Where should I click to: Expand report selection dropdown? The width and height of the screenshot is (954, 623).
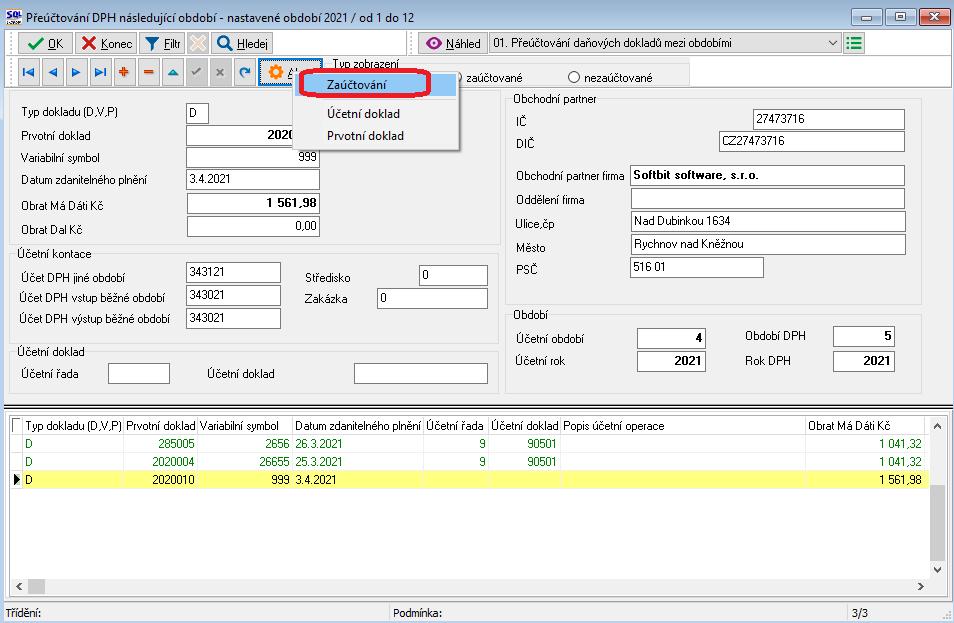pyautogui.click(x=833, y=43)
